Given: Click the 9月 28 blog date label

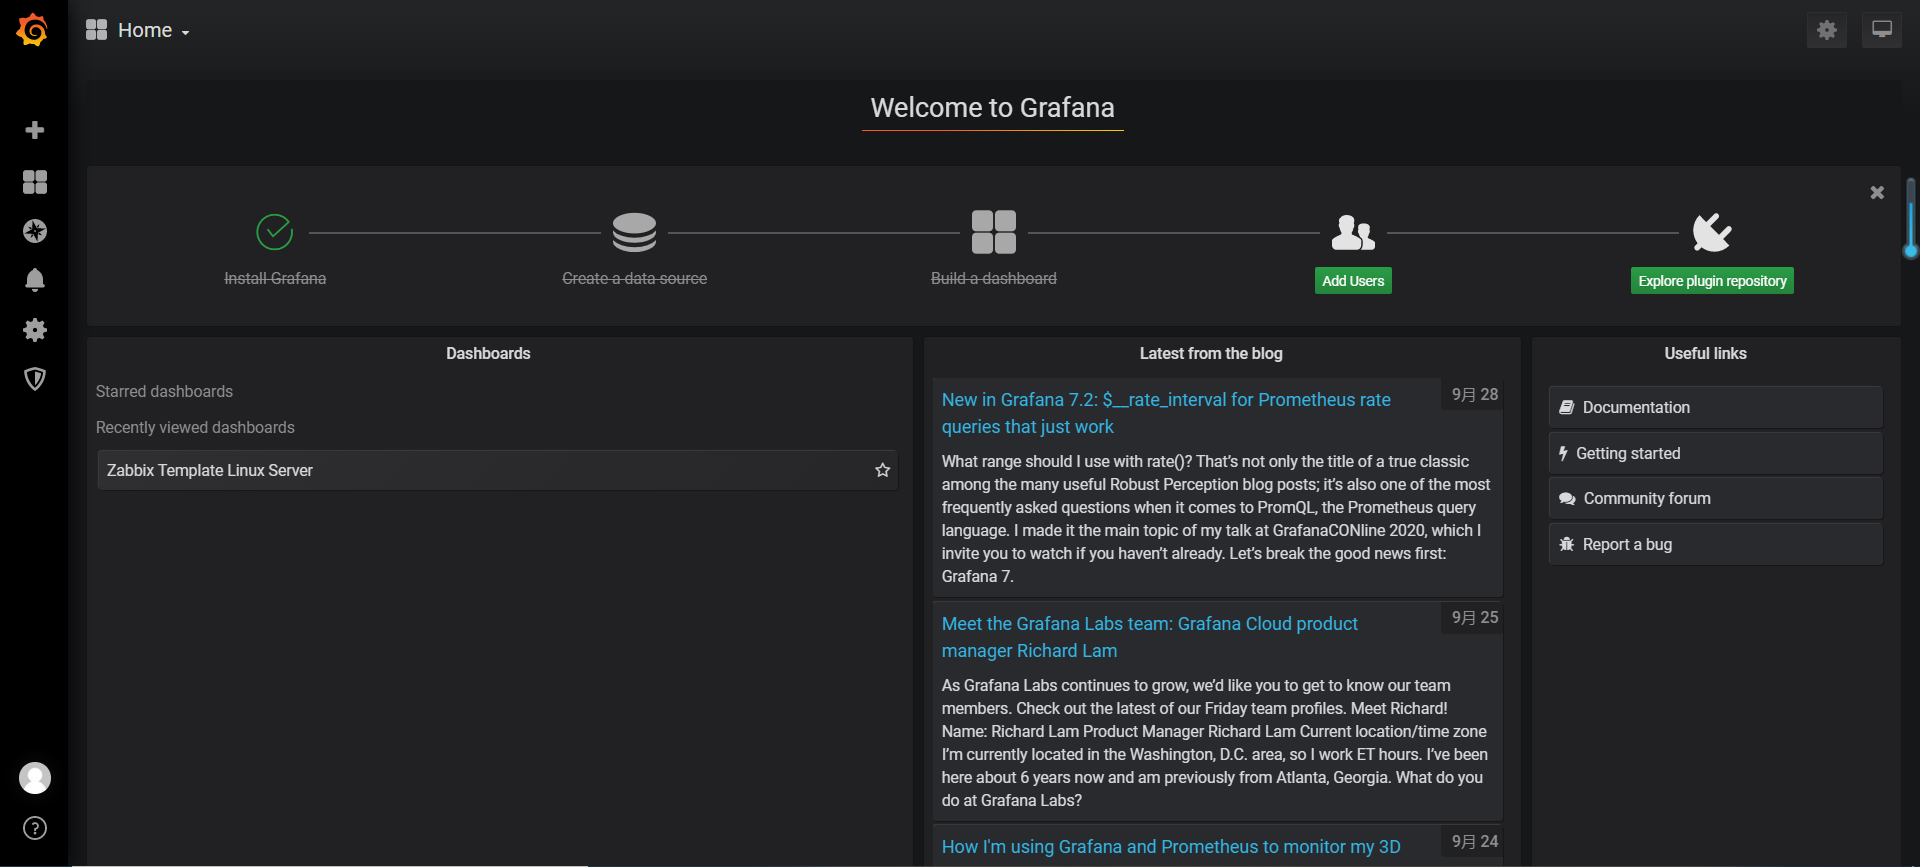Looking at the screenshot, I should pyautogui.click(x=1475, y=395).
